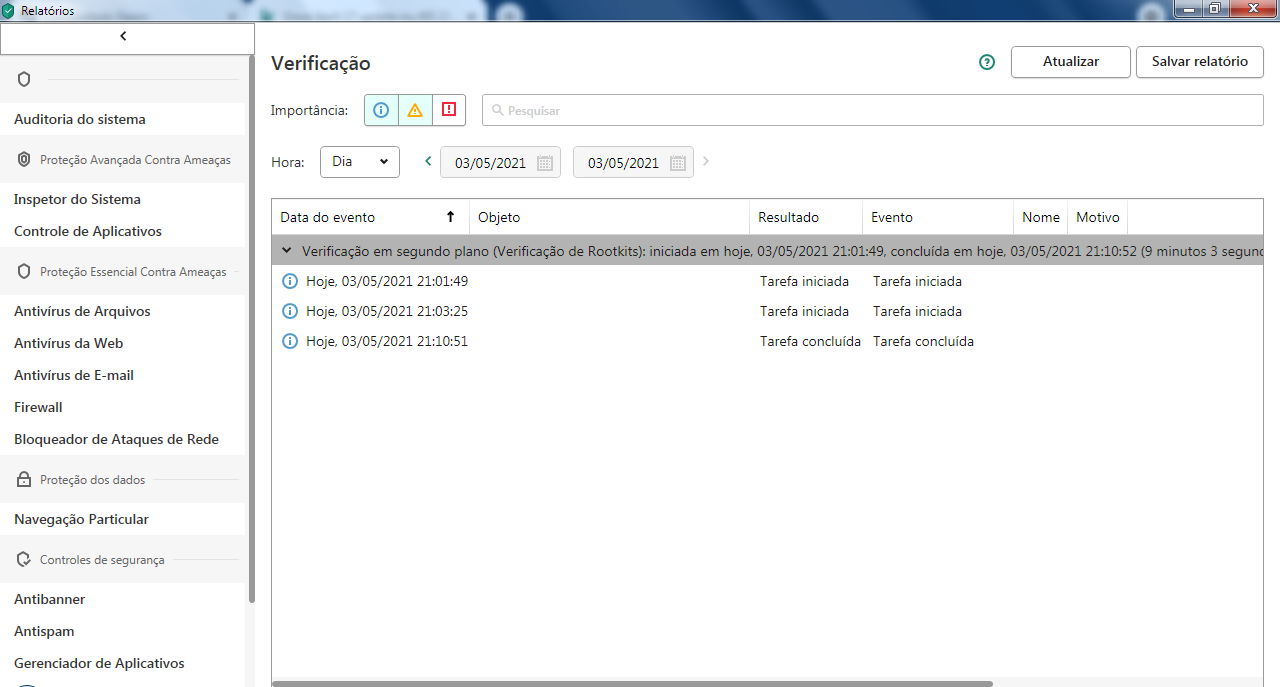Click the Salvar relatório button

(x=1200, y=62)
